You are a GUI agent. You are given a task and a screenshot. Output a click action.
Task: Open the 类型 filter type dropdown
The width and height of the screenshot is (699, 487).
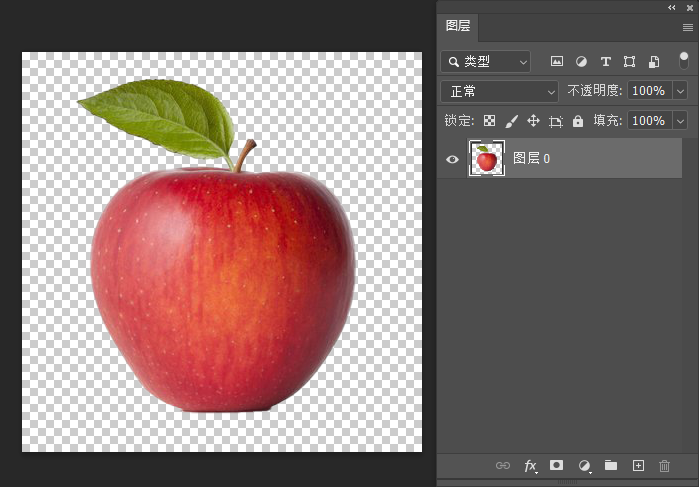[485, 62]
